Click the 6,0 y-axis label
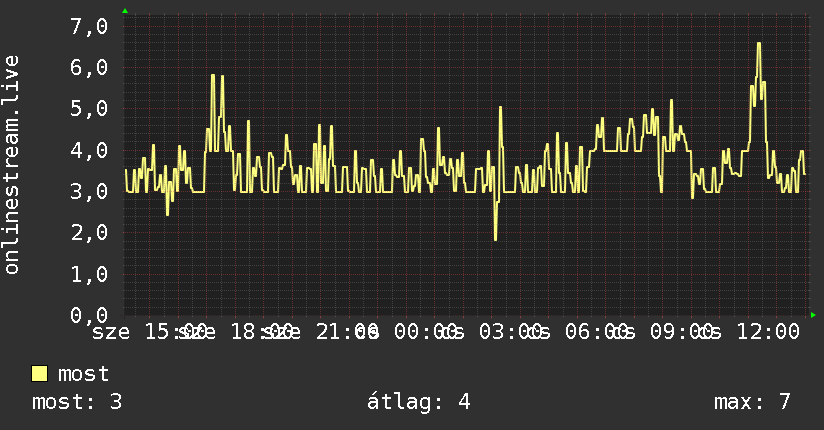Viewport: 824px width, 430px height. 89,67
